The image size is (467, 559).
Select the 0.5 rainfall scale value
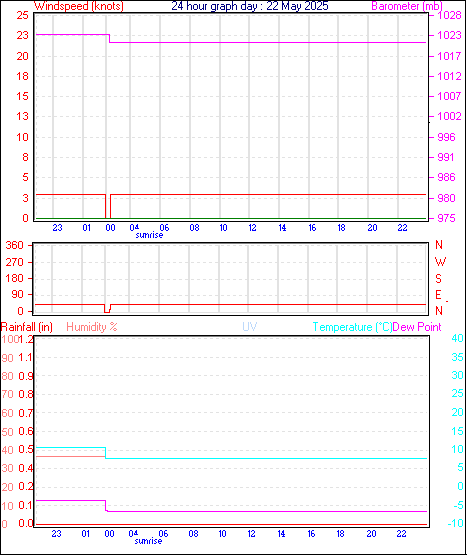click(x=26, y=450)
